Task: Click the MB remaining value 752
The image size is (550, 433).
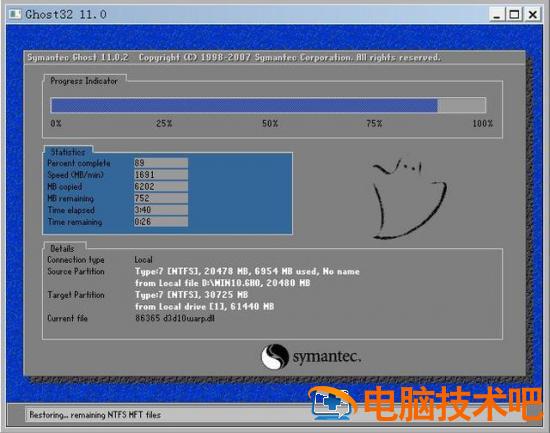Action: tap(161, 198)
